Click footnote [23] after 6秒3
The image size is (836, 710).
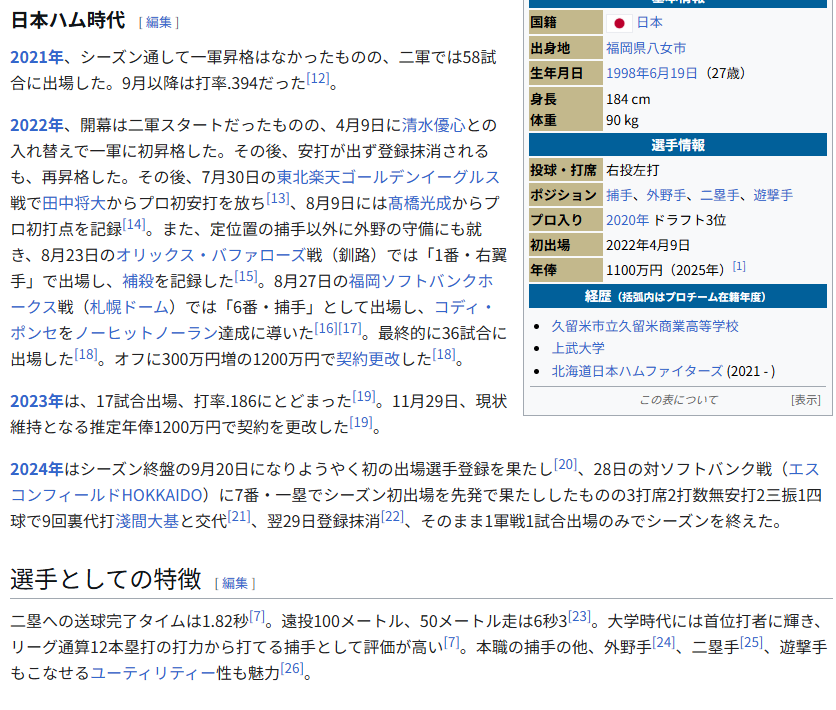tap(579, 617)
